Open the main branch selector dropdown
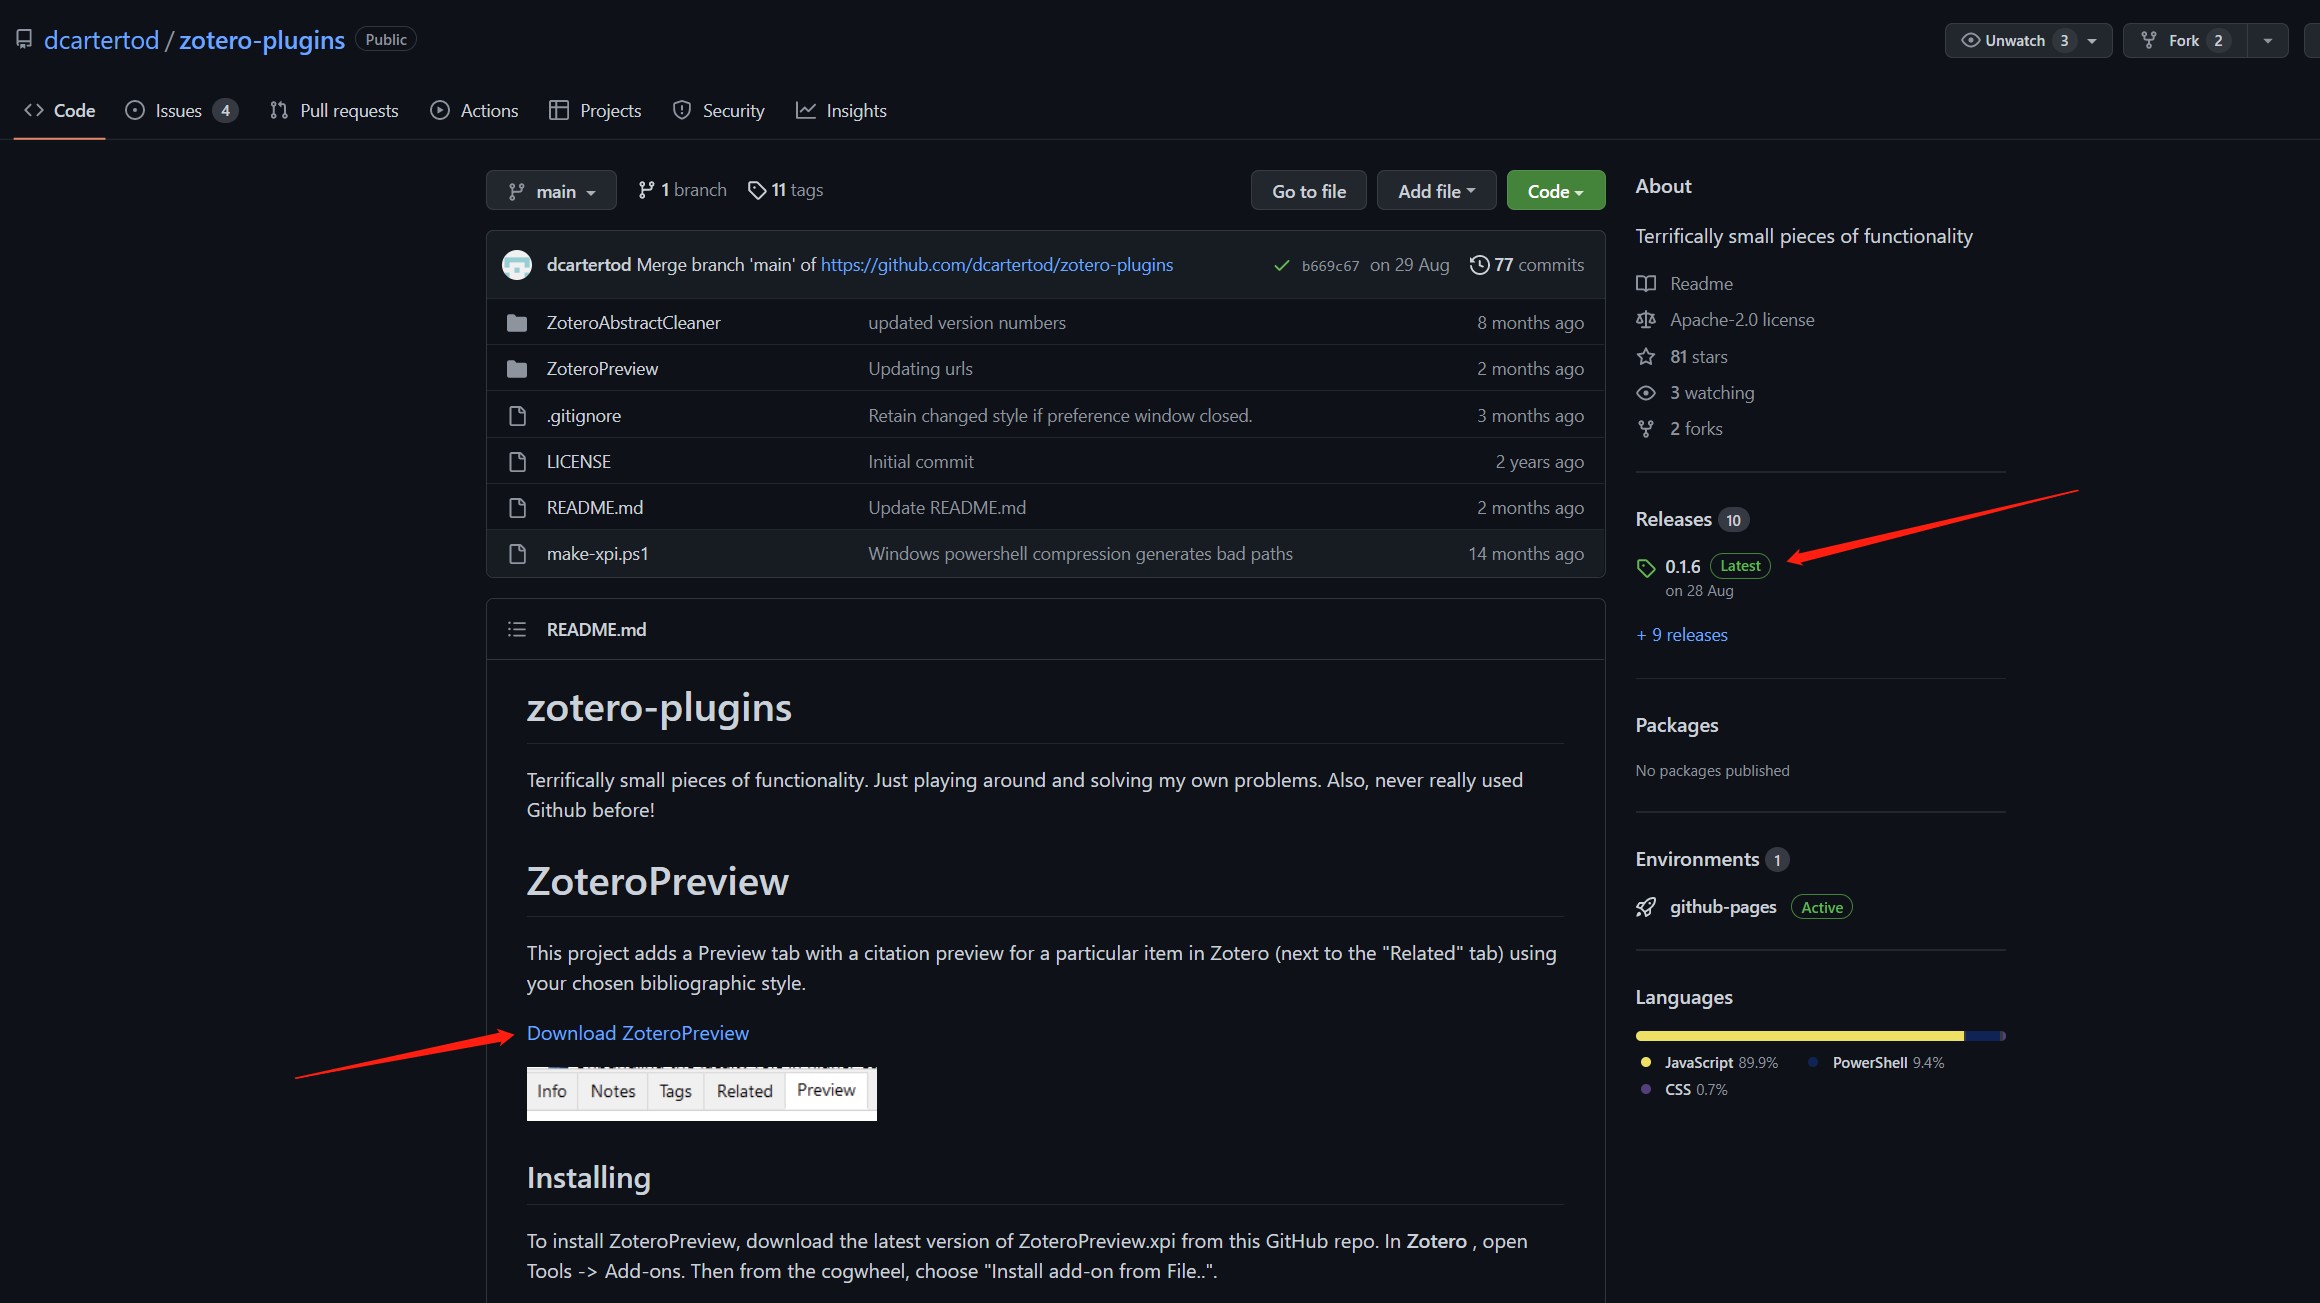 (x=551, y=189)
